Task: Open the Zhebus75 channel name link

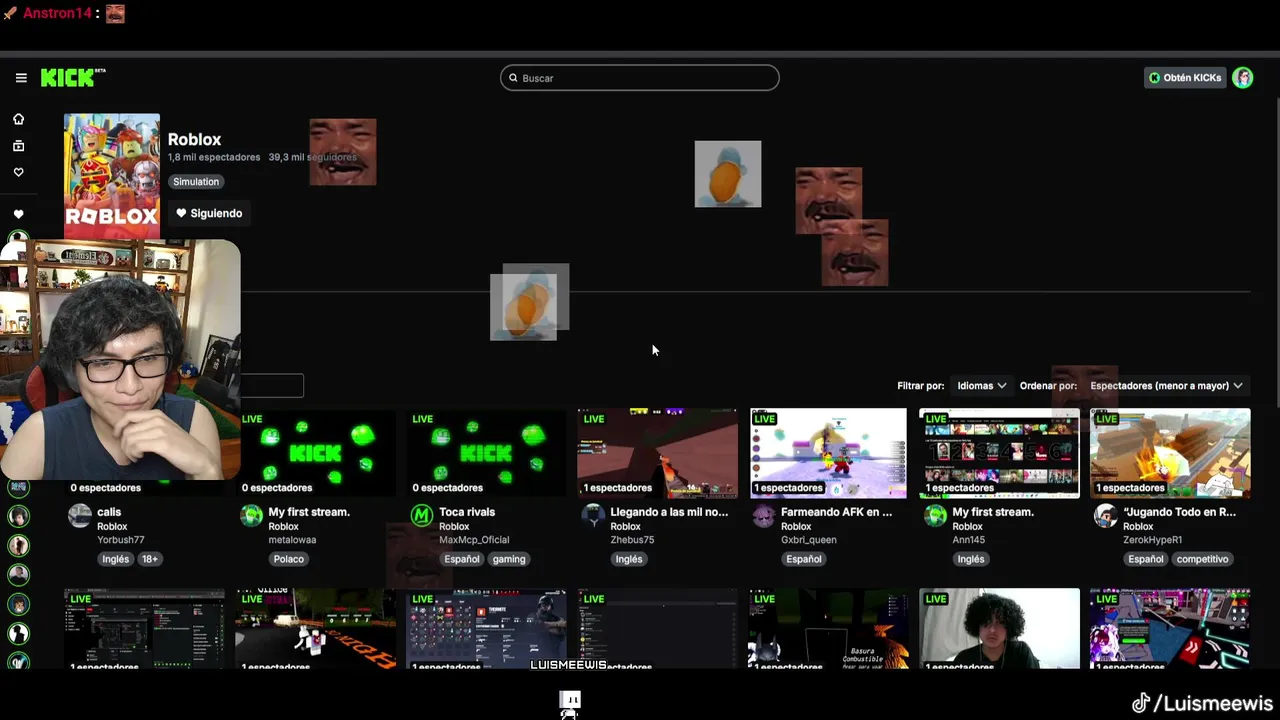Action: [x=632, y=540]
